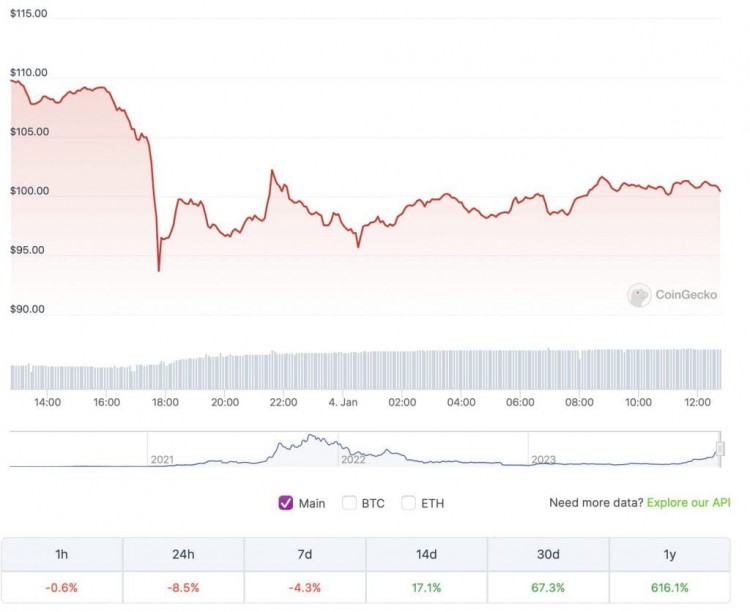Click the $100.00 price axis label

(28, 191)
